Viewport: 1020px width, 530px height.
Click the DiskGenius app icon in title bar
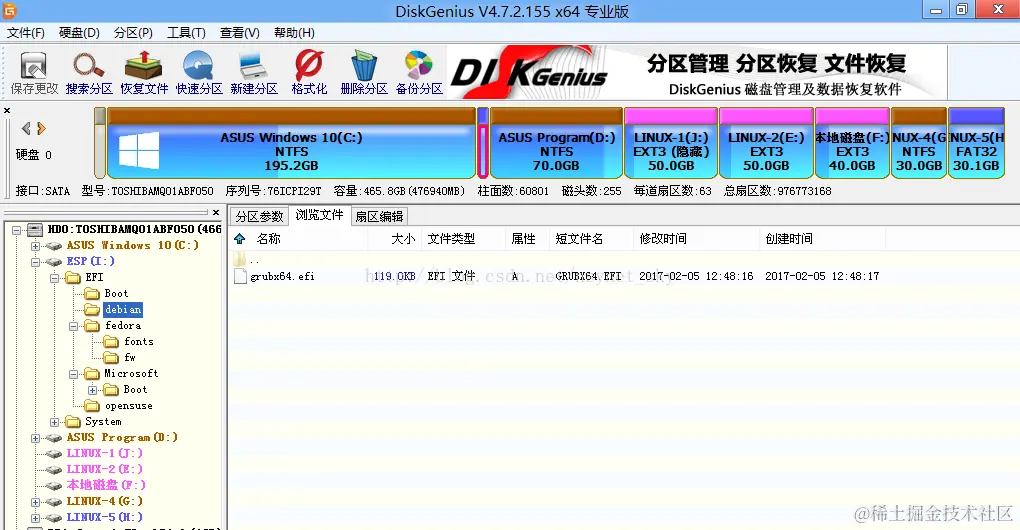9,10
